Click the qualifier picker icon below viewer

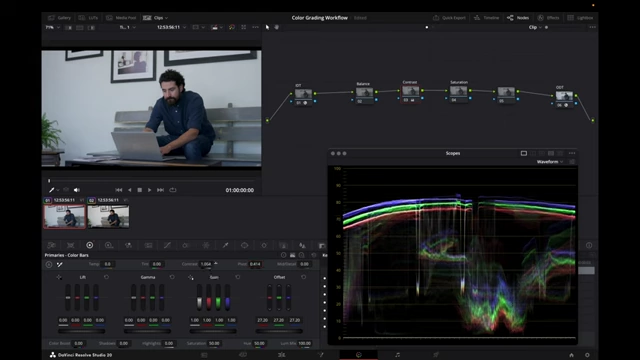pos(52,190)
